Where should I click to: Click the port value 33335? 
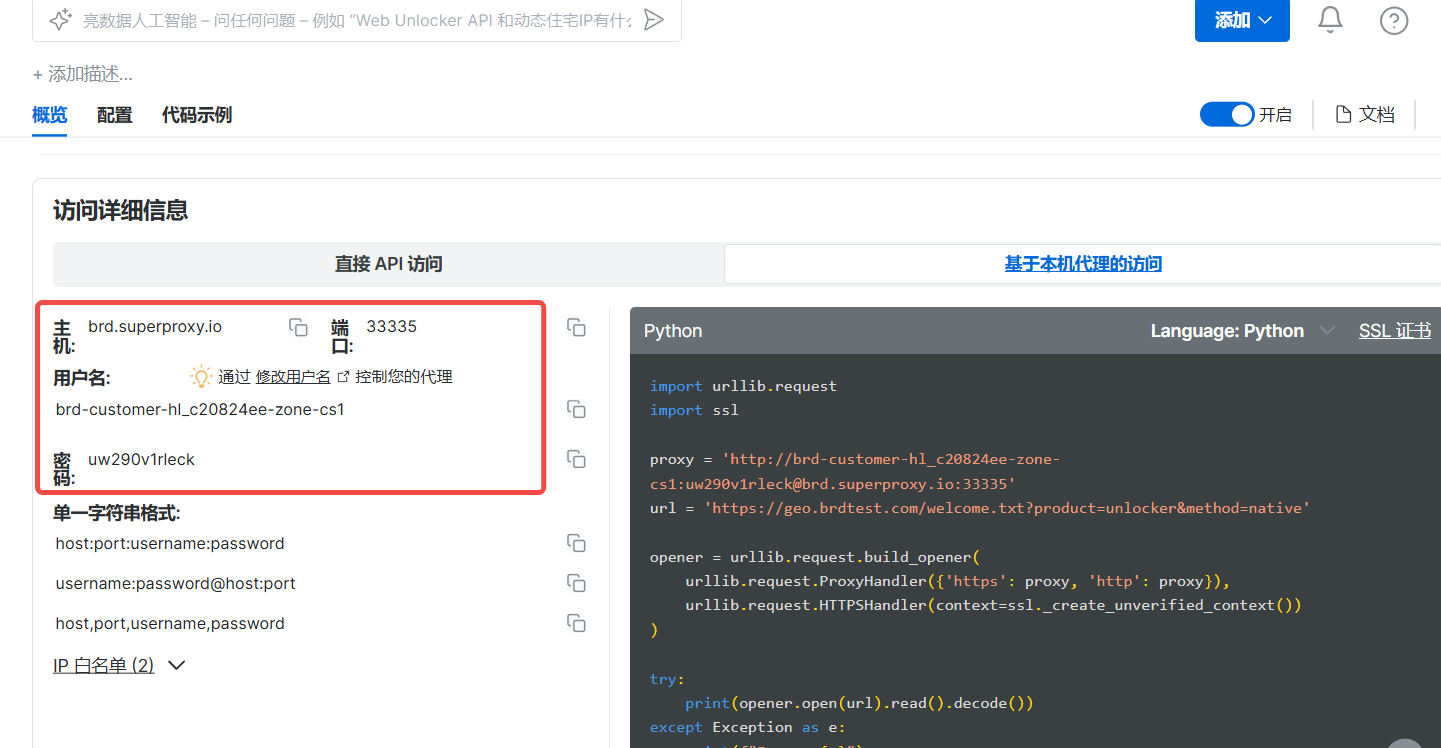[x=392, y=326]
